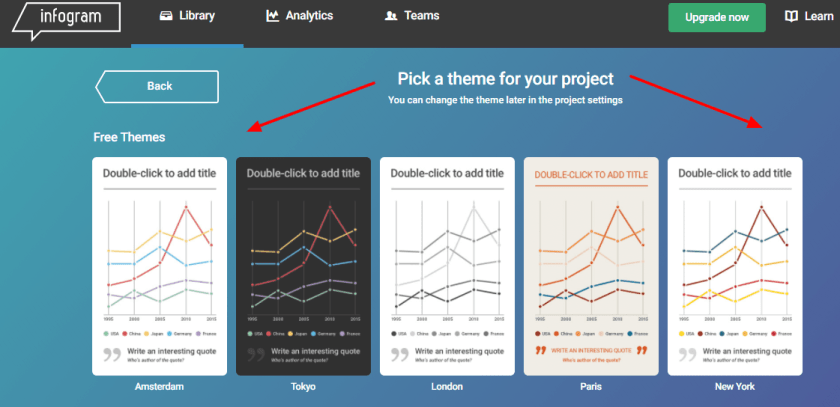Click the Amsterdam theme name label
840x407 pixels.
pos(159,386)
